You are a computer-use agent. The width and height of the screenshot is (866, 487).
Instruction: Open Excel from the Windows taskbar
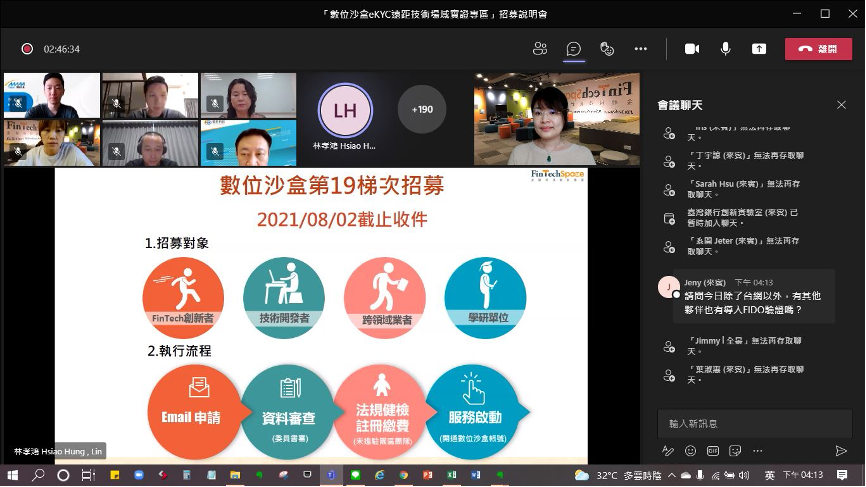click(452, 475)
